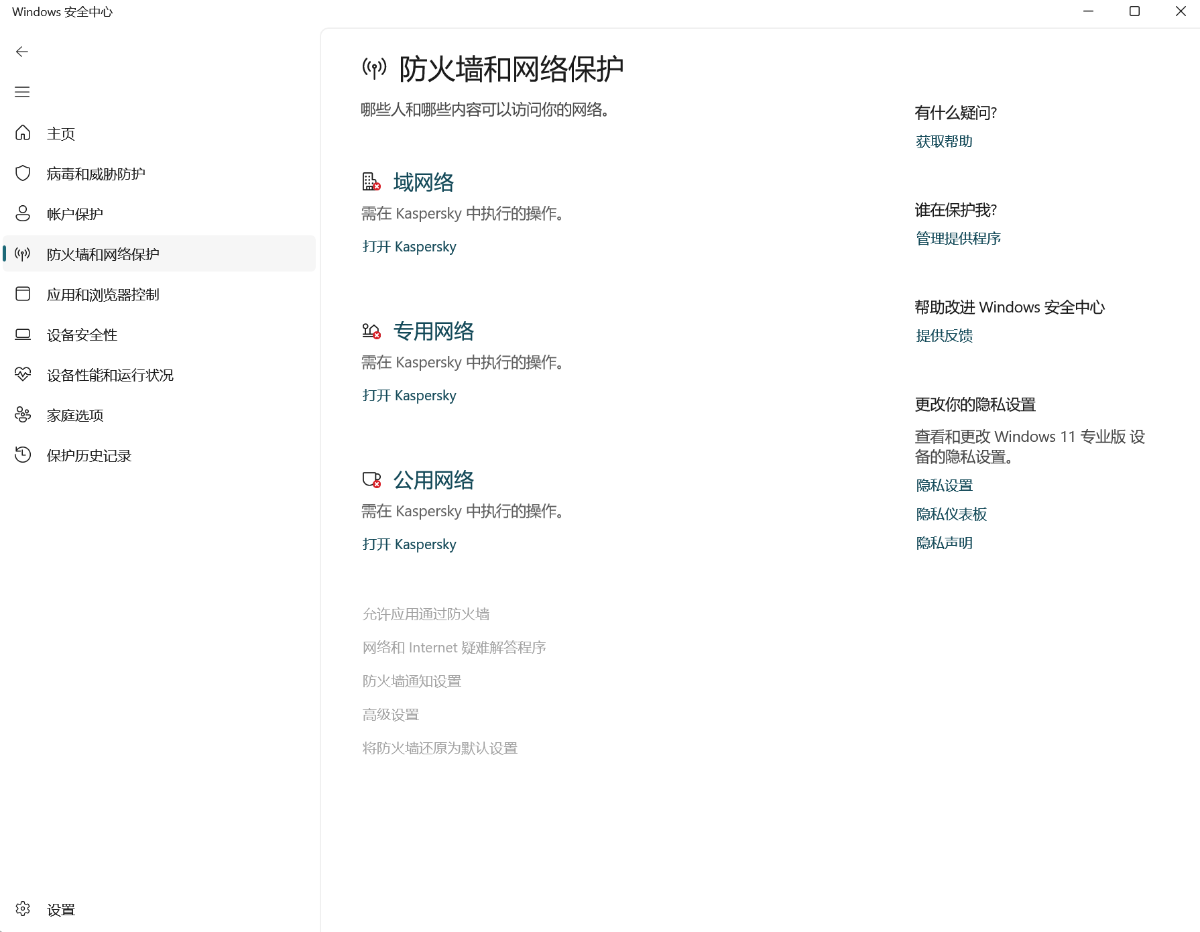This screenshot has width=1200, height=932.
Task: Click the family icon for 家庭选项
Action: (23, 415)
